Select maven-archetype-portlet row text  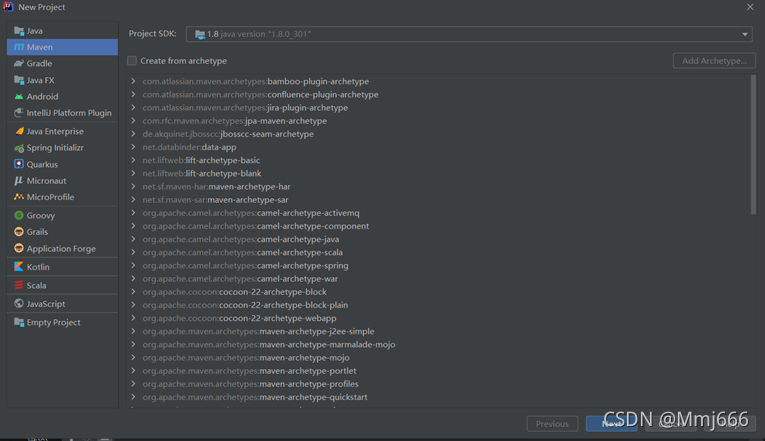[x=249, y=371]
